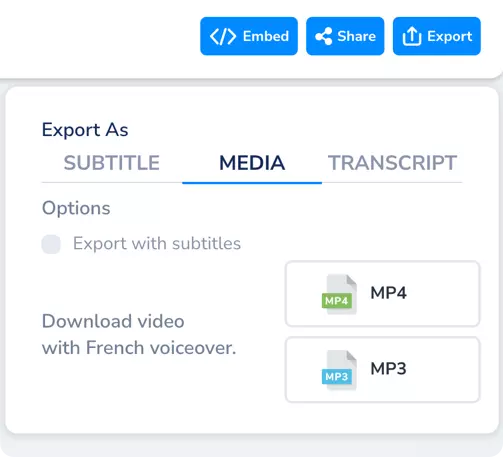Open the MEDIA tab

(x=252, y=163)
